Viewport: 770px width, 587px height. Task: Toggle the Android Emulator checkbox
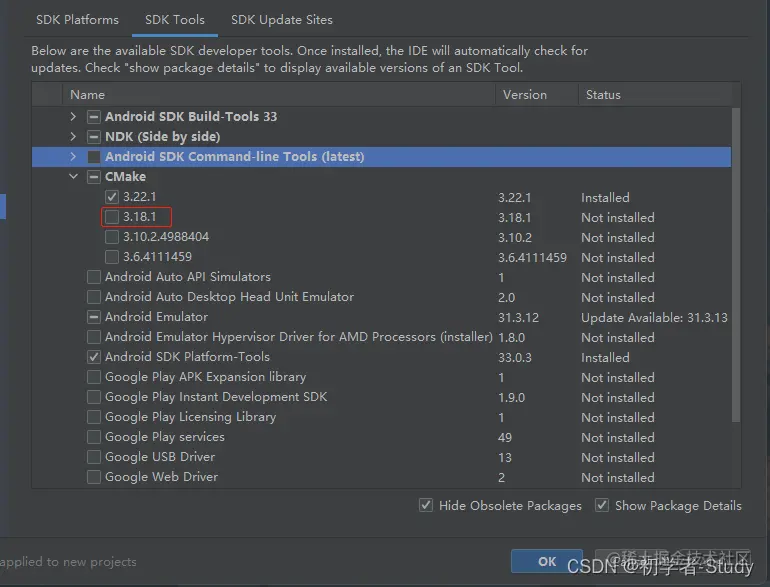[94, 317]
